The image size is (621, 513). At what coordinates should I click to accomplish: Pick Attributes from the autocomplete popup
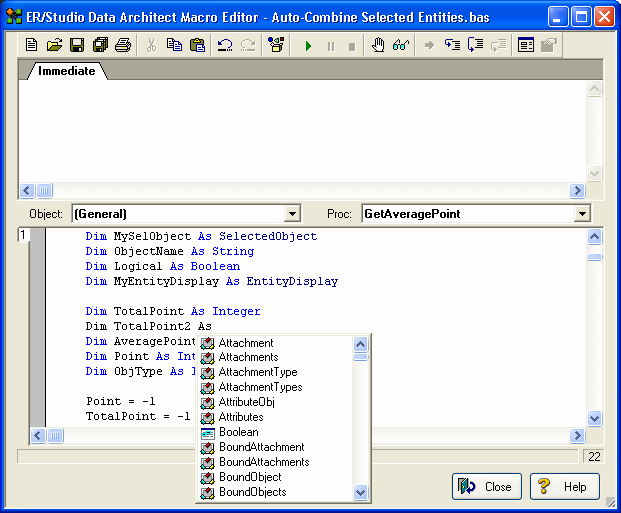point(276,417)
